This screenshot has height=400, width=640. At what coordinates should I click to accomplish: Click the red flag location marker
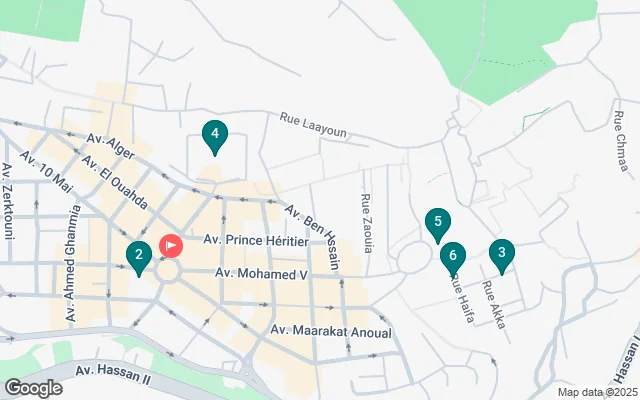tap(171, 246)
